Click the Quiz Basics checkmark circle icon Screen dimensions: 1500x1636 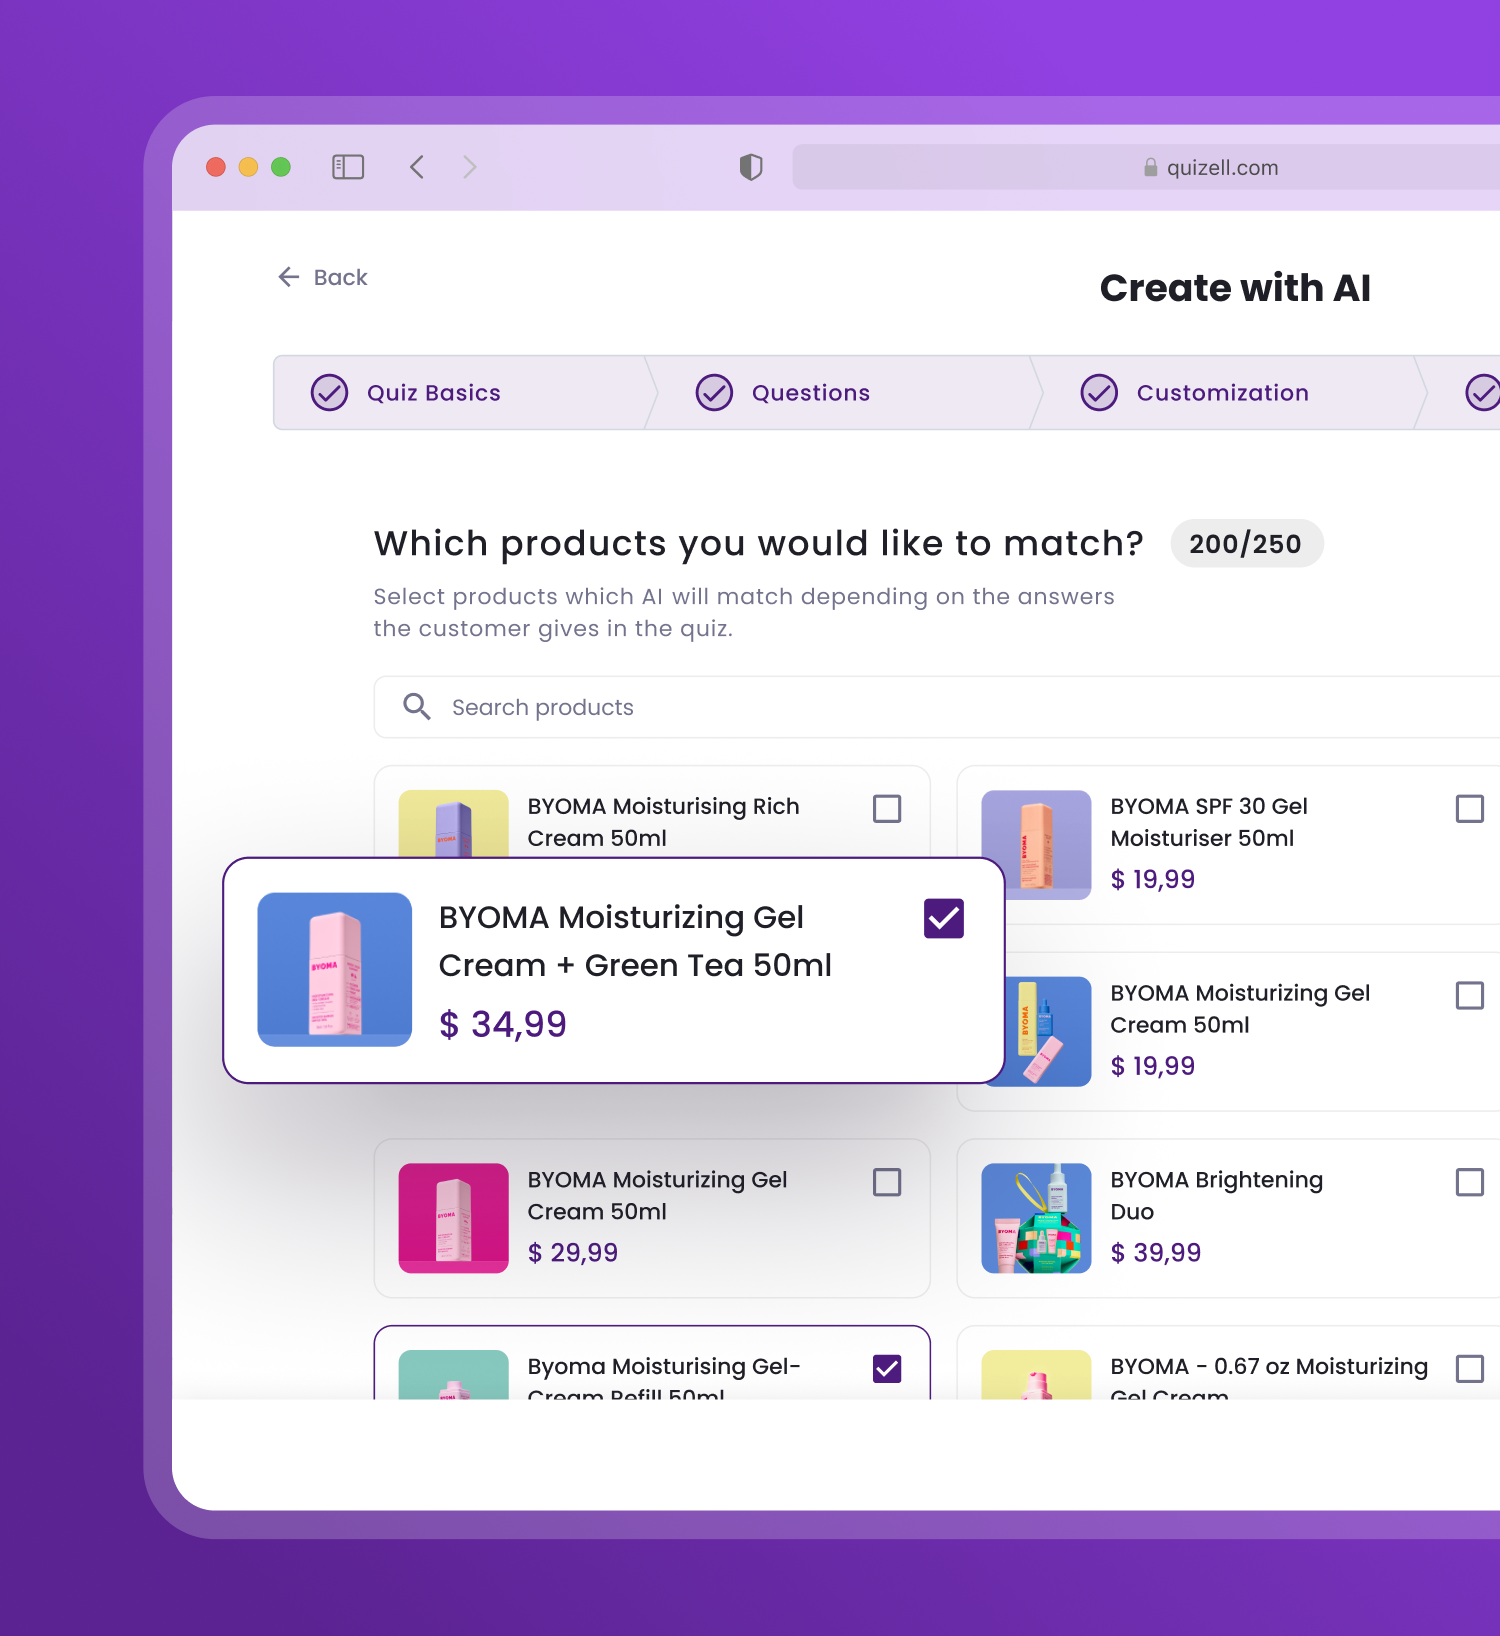[329, 393]
